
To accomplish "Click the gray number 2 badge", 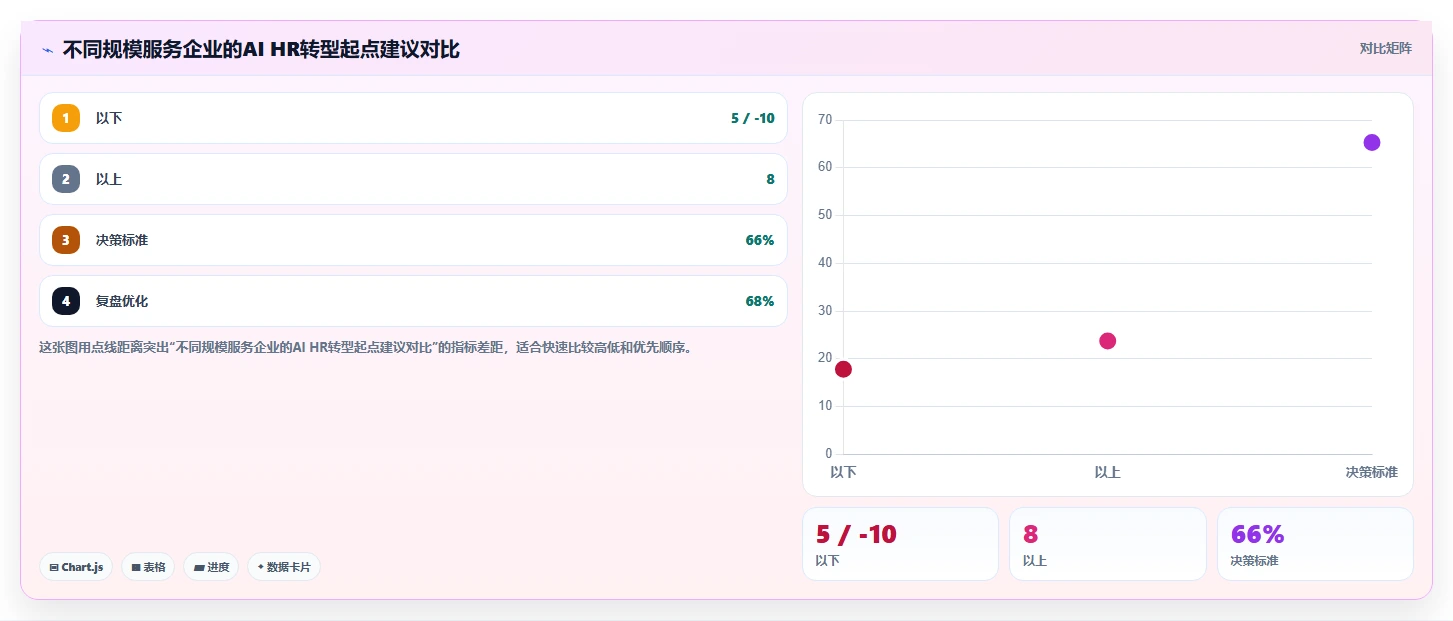I will pyautogui.click(x=66, y=179).
